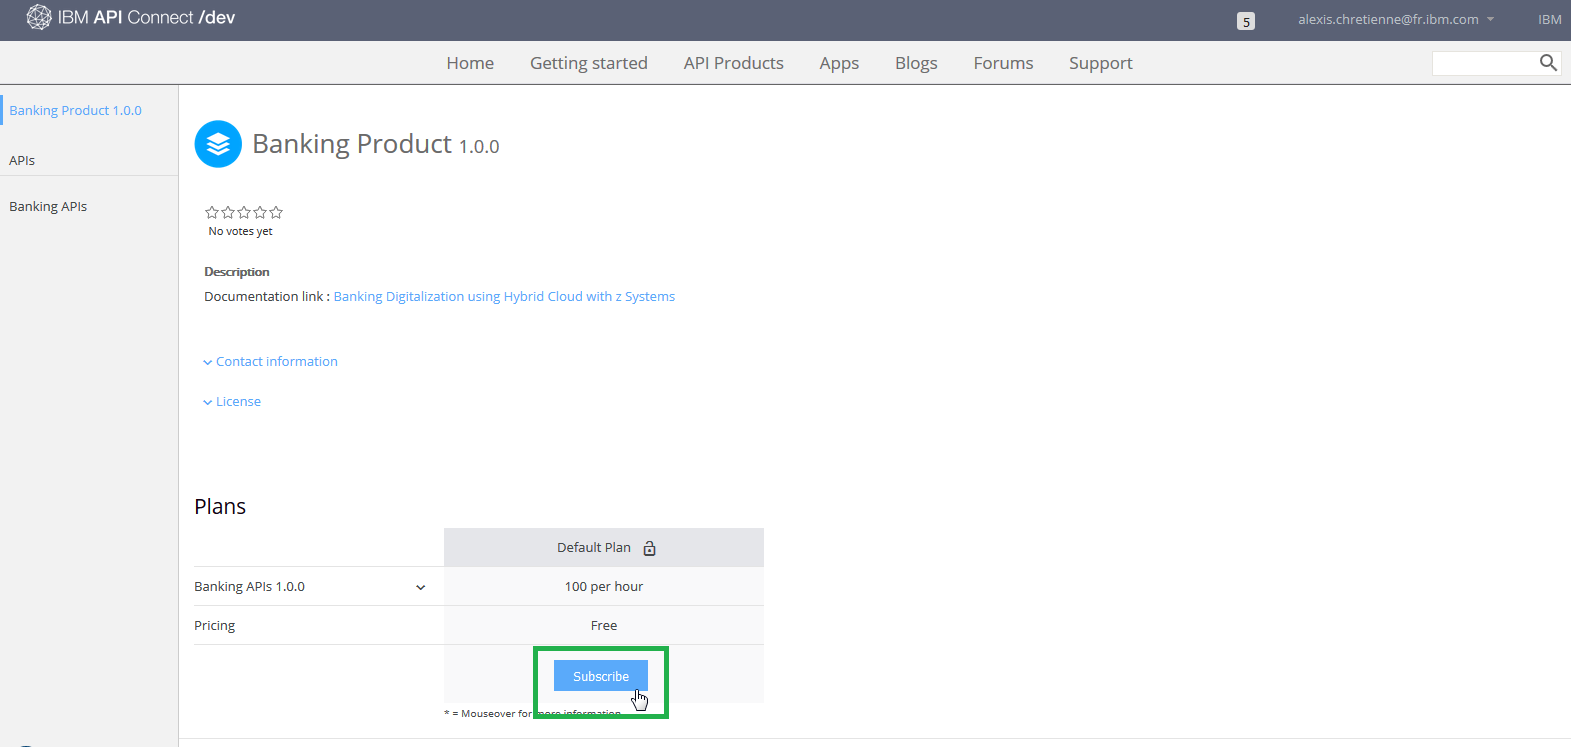Click the IBM API Connect /dev title
Viewport: 1571px width, 747px height.
146,17
